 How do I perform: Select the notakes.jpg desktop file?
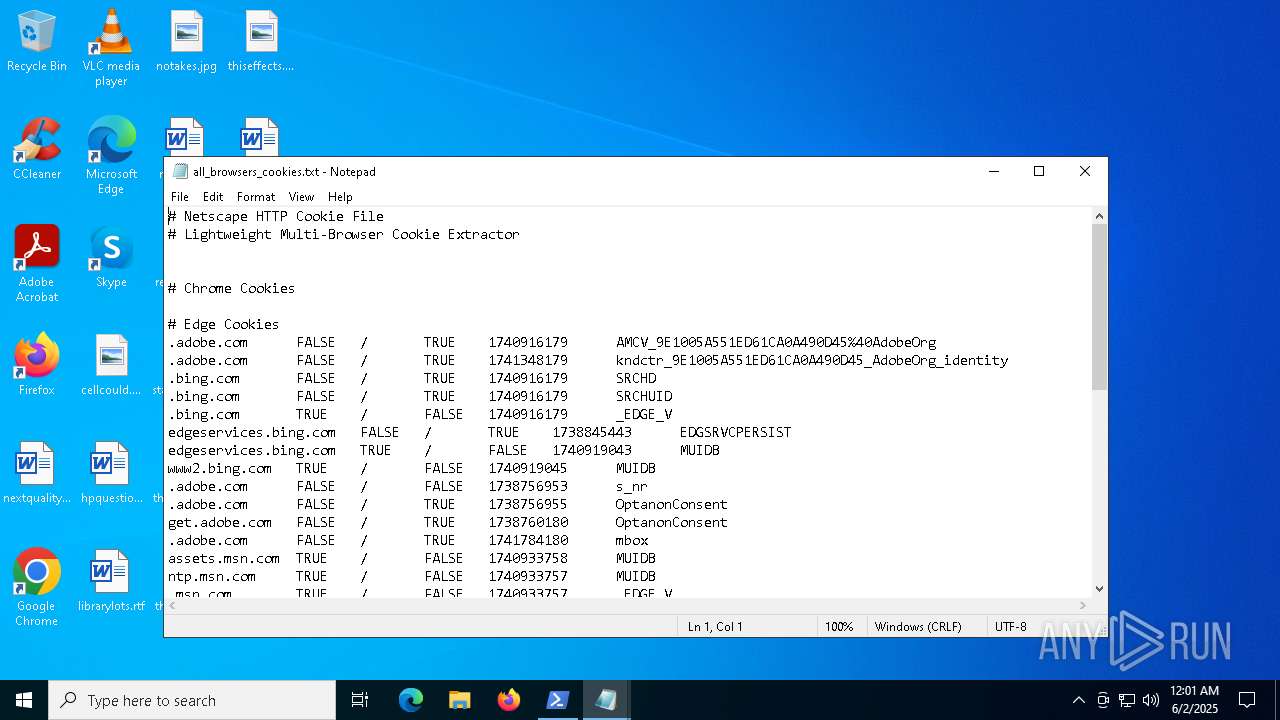tap(186, 41)
